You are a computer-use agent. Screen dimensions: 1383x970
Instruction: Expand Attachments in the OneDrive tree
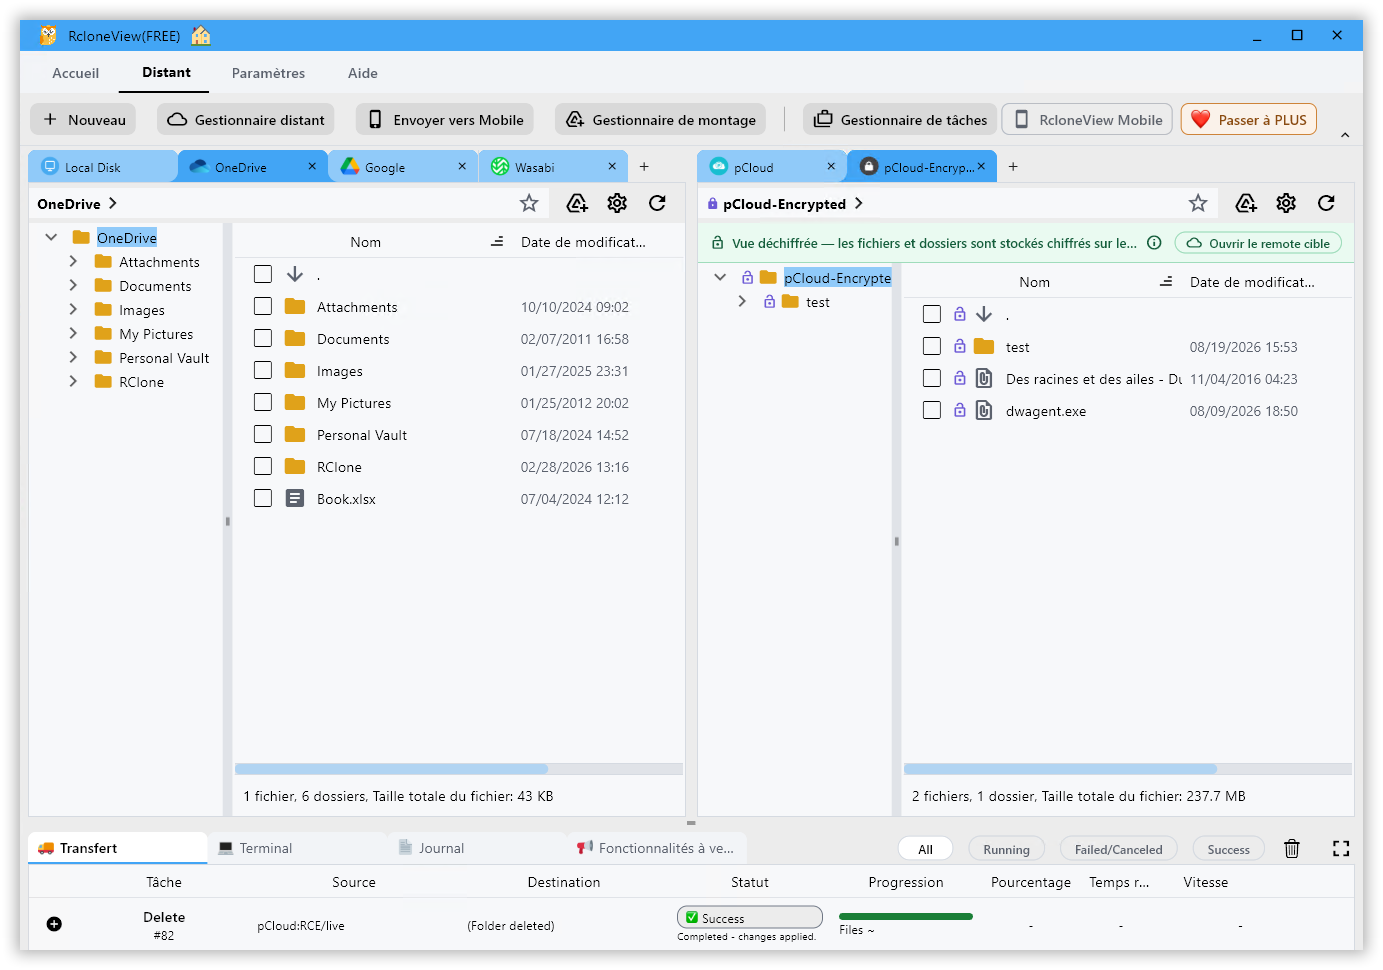(73, 261)
